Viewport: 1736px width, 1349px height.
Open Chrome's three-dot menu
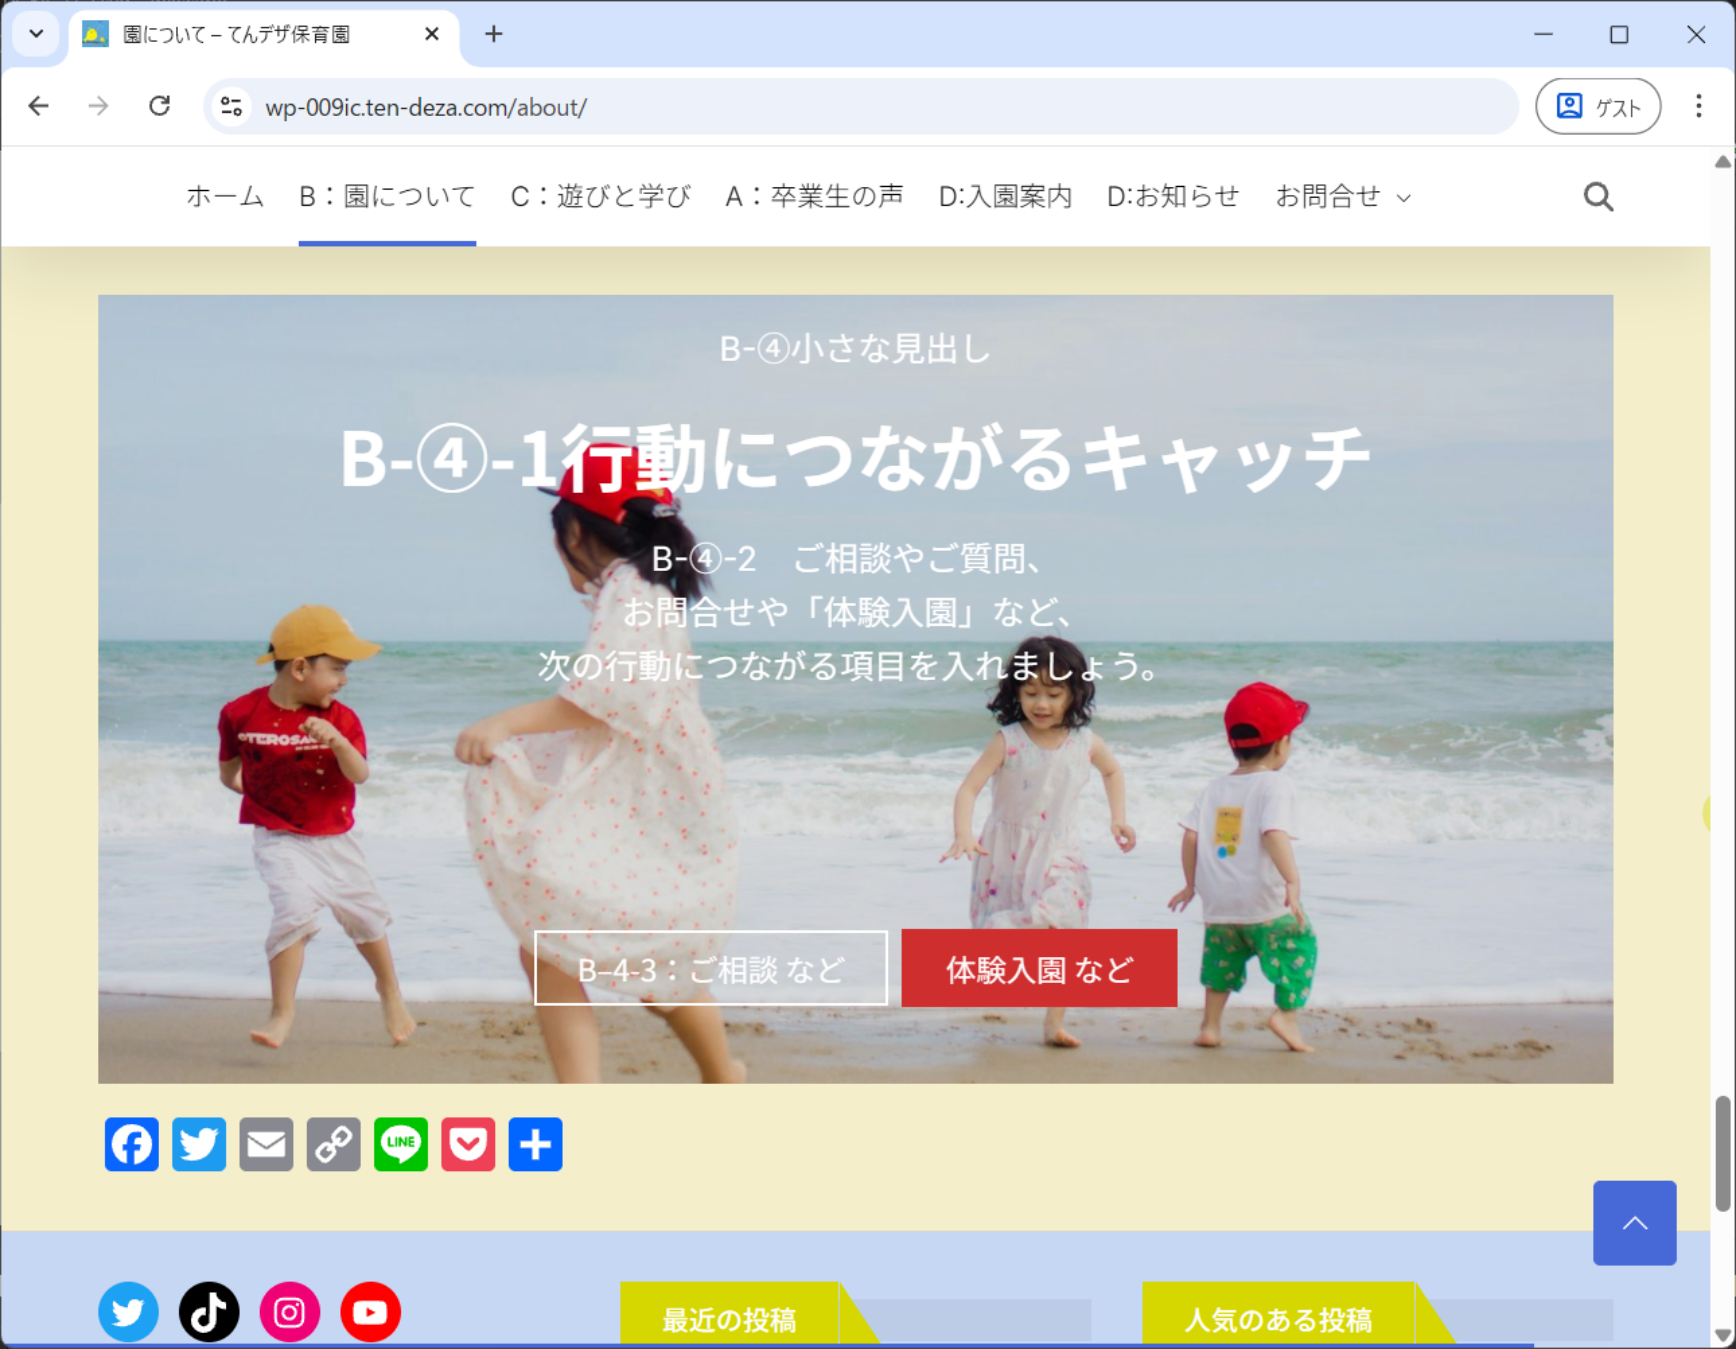coord(1698,106)
